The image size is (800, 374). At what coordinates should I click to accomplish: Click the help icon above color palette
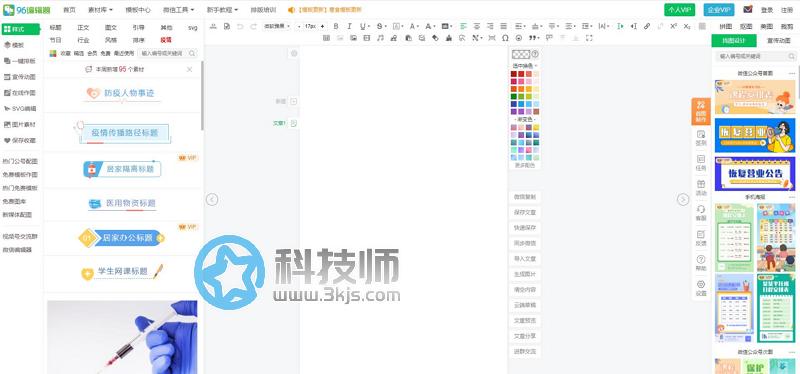click(535, 54)
